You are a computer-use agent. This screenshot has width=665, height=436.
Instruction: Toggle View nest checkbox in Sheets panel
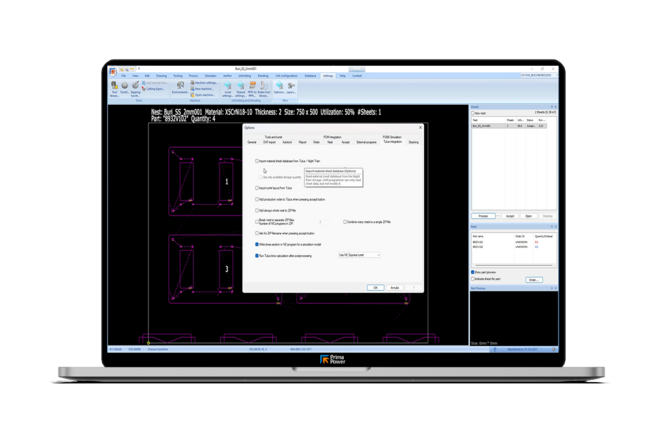[x=473, y=113]
